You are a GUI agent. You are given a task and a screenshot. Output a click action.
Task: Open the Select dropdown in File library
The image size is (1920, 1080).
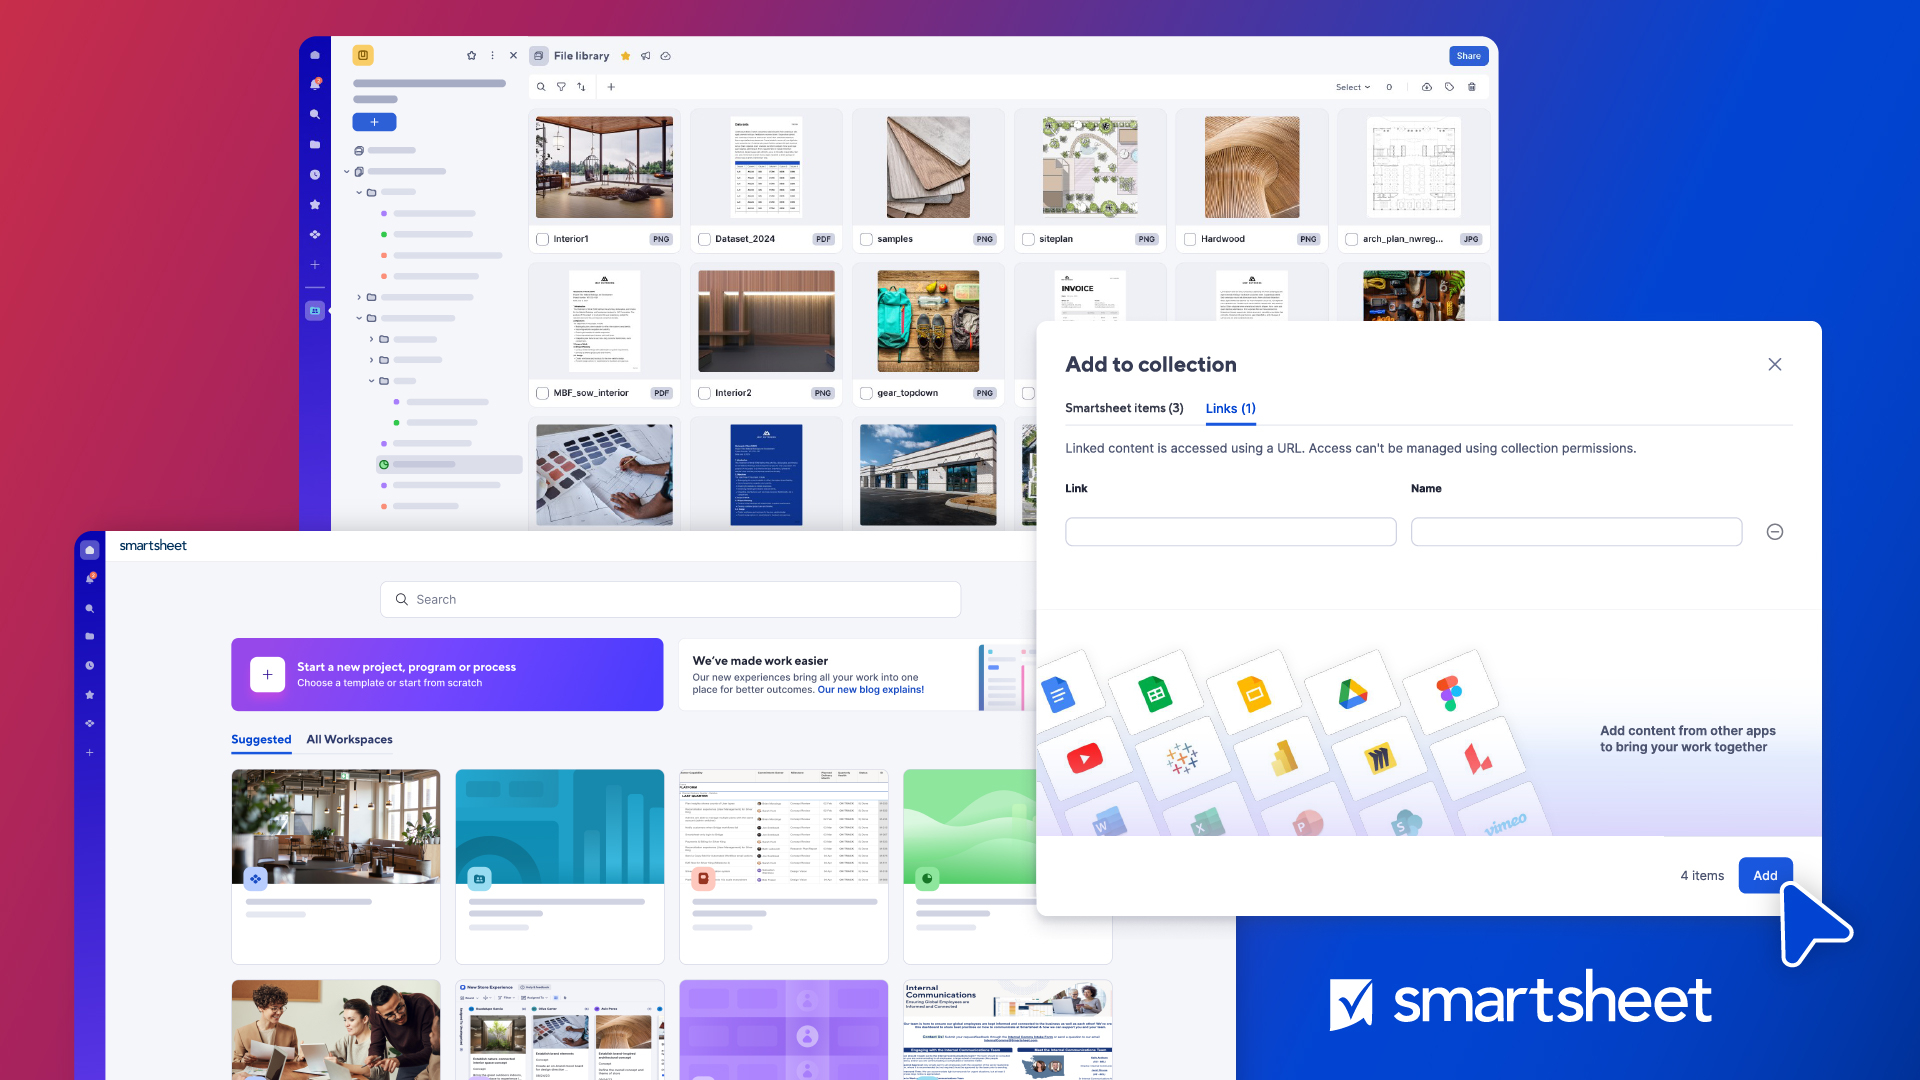1353,87
